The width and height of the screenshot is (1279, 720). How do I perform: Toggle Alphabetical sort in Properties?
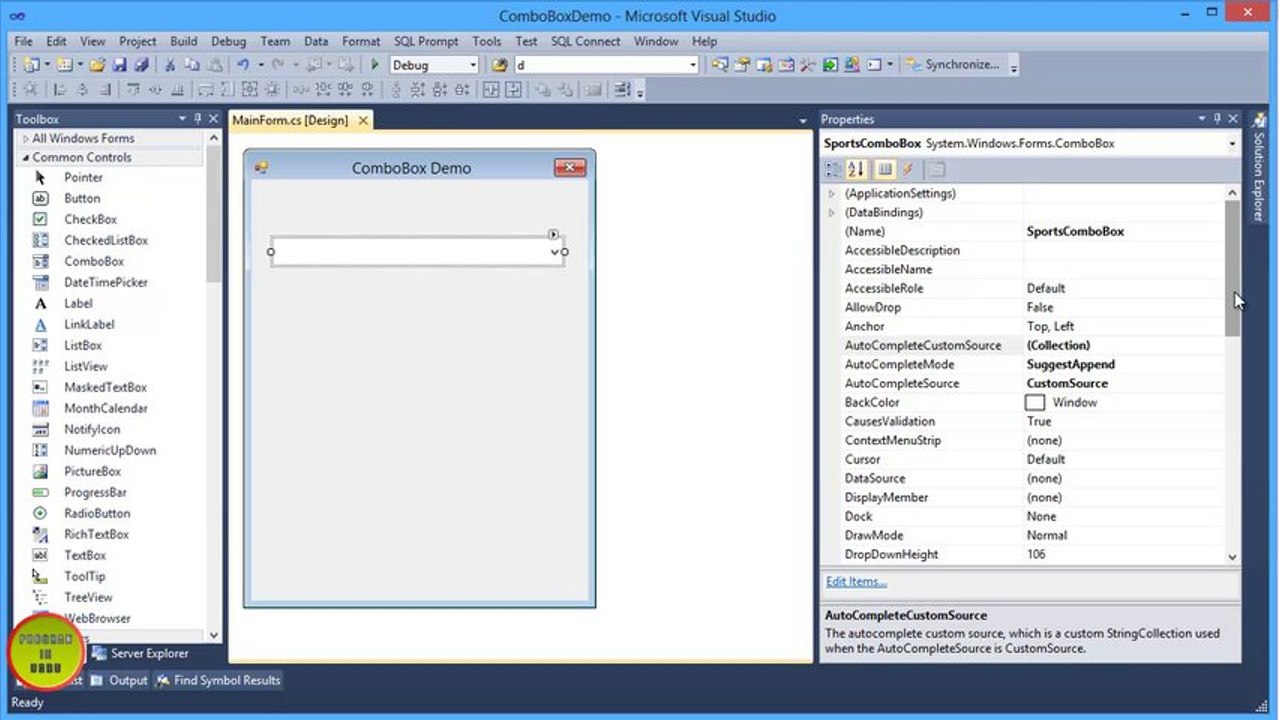pyautogui.click(x=855, y=170)
